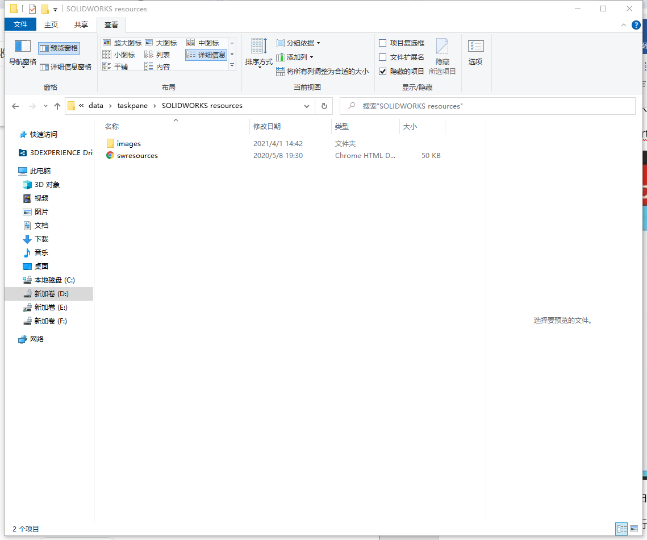The image size is (647, 540).
Task: Open Help question mark icon
Action: coord(636,25)
